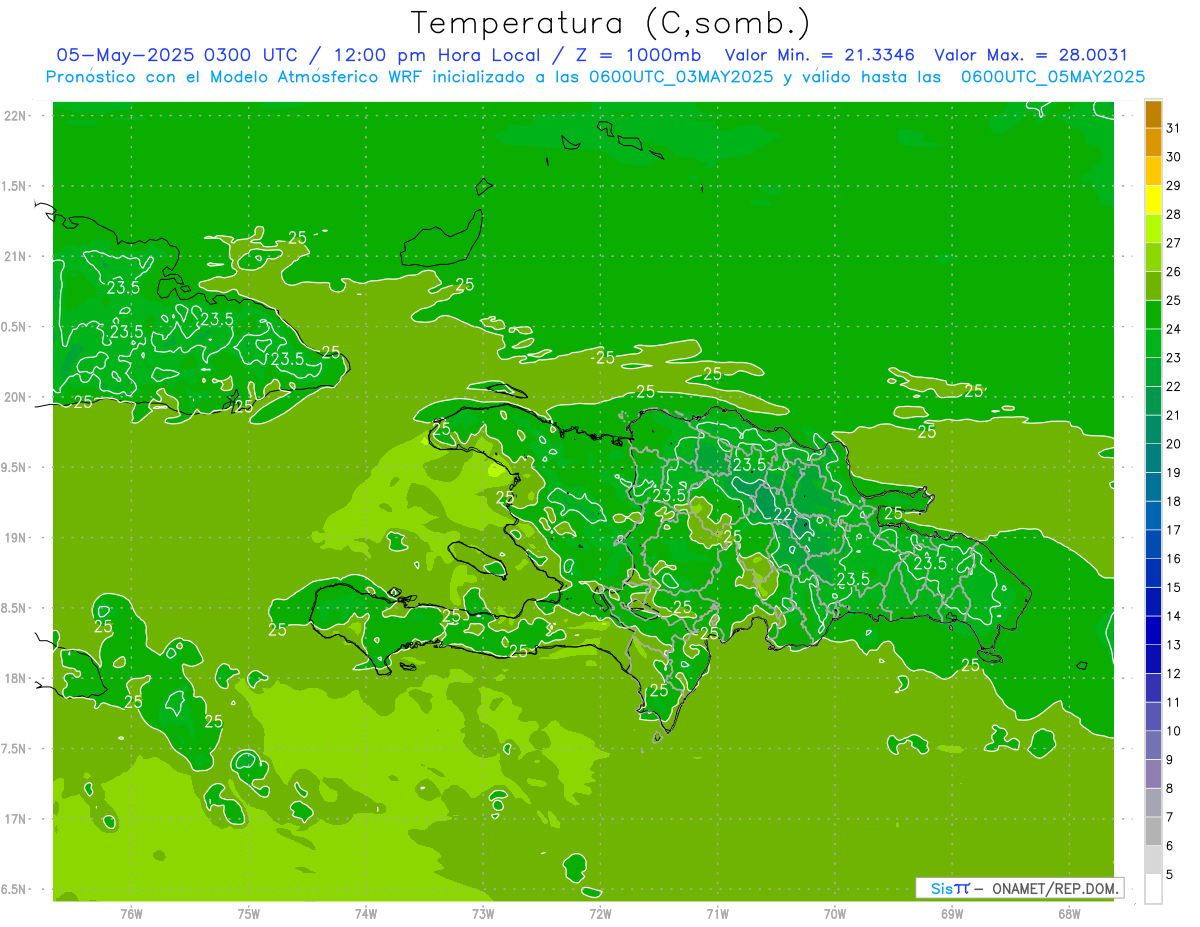
Task: Click the "Temperatura (C,somb.)" map title
Action: point(610,23)
